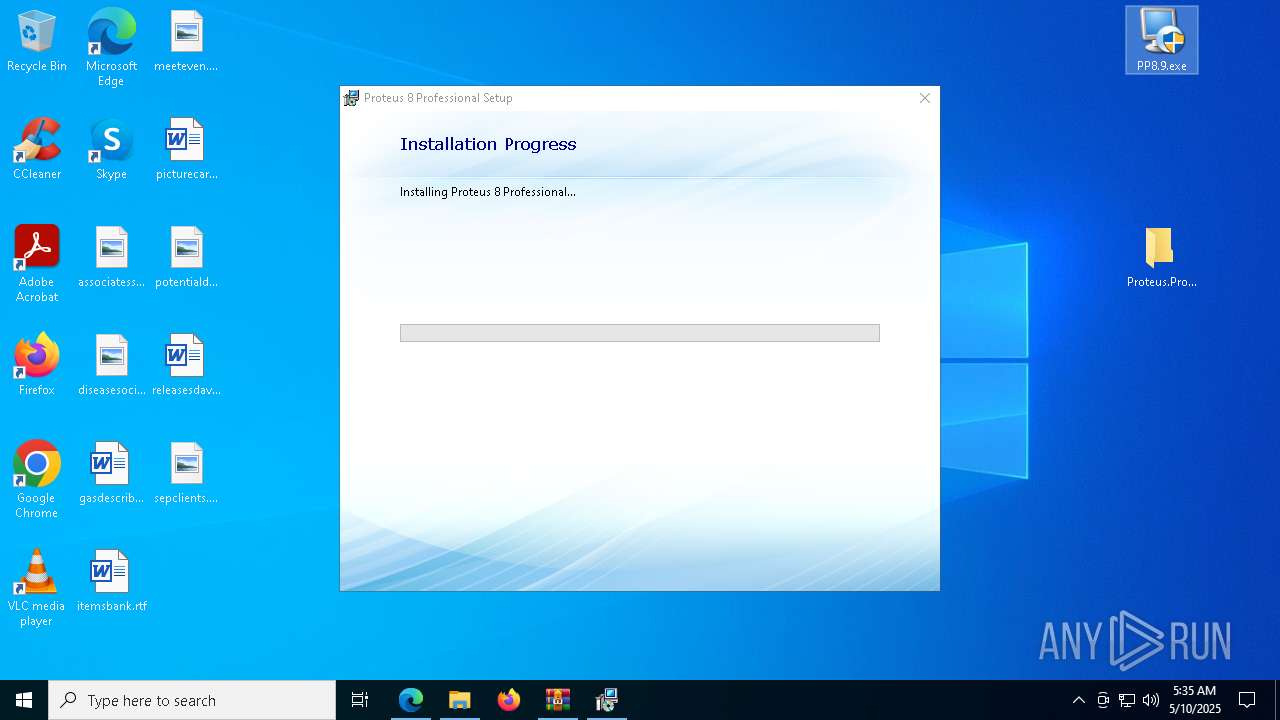The height and width of the screenshot is (720, 1280).
Task: Select the PP8.9.exe installer on desktop
Action: [x=1161, y=41]
